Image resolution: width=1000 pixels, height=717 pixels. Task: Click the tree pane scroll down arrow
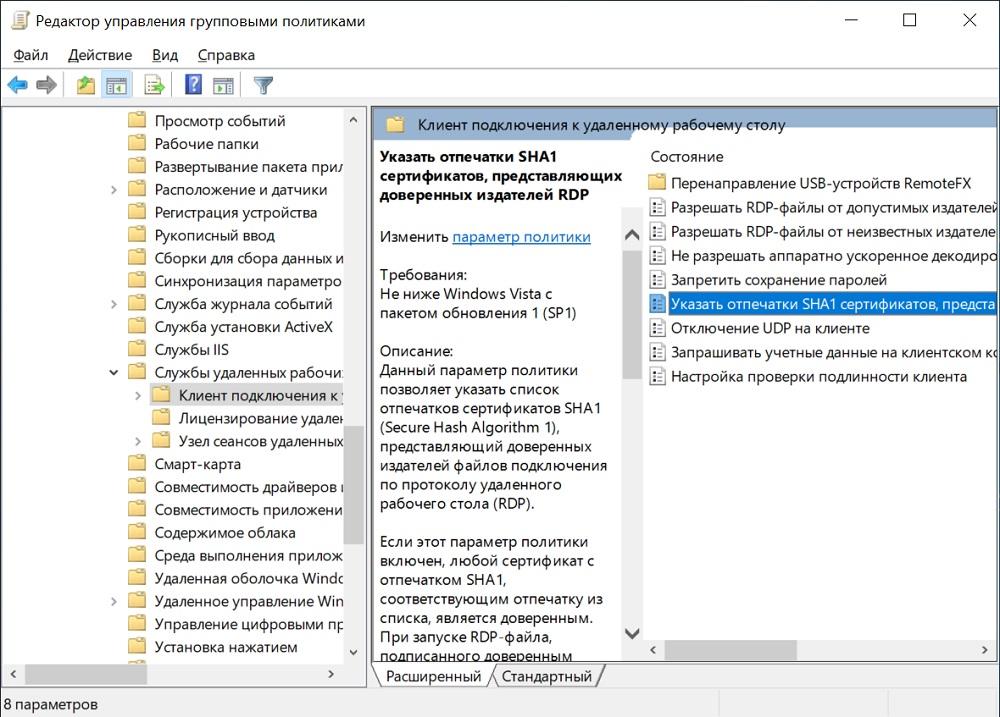click(353, 652)
